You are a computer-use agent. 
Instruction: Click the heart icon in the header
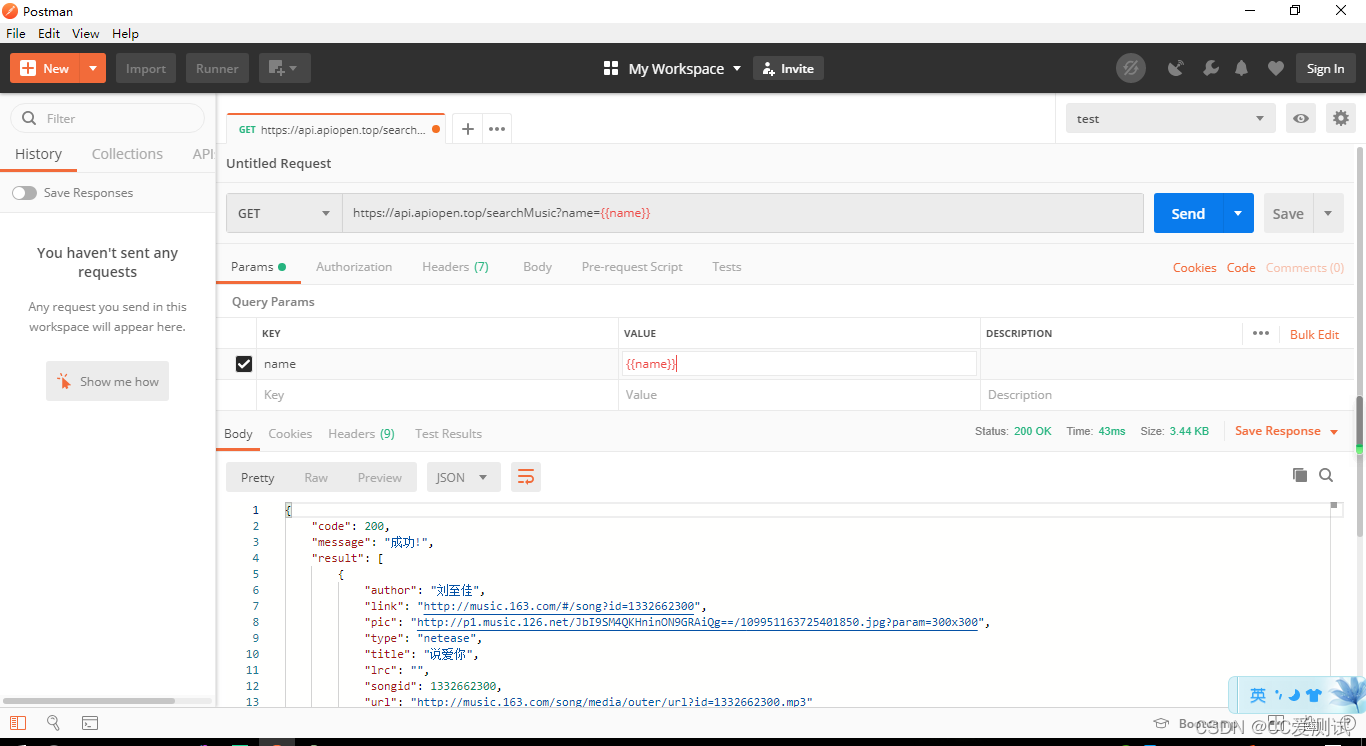(1275, 68)
